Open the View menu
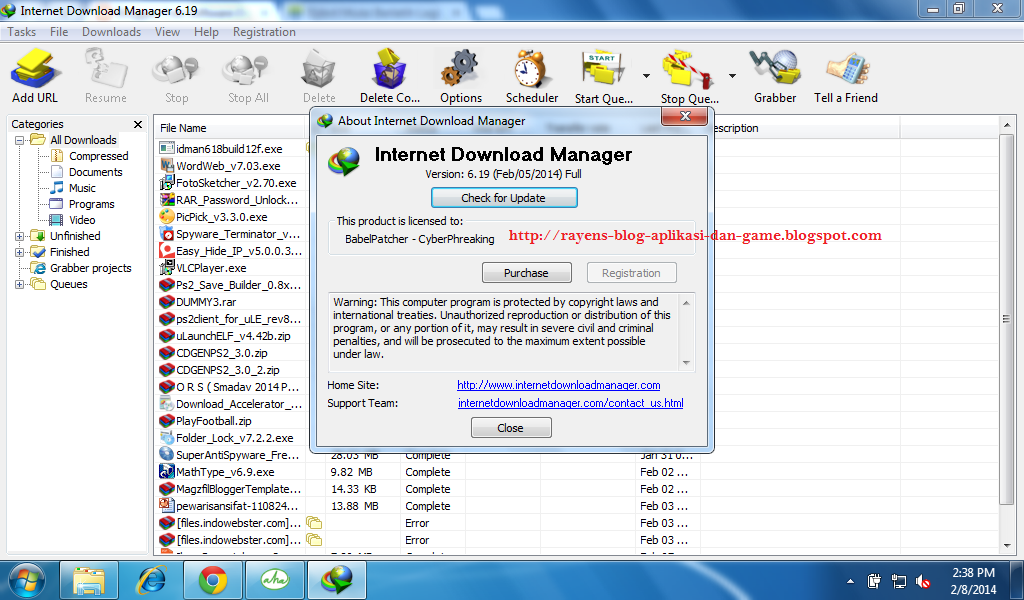The width and height of the screenshot is (1024, 600). (x=167, y=32)
